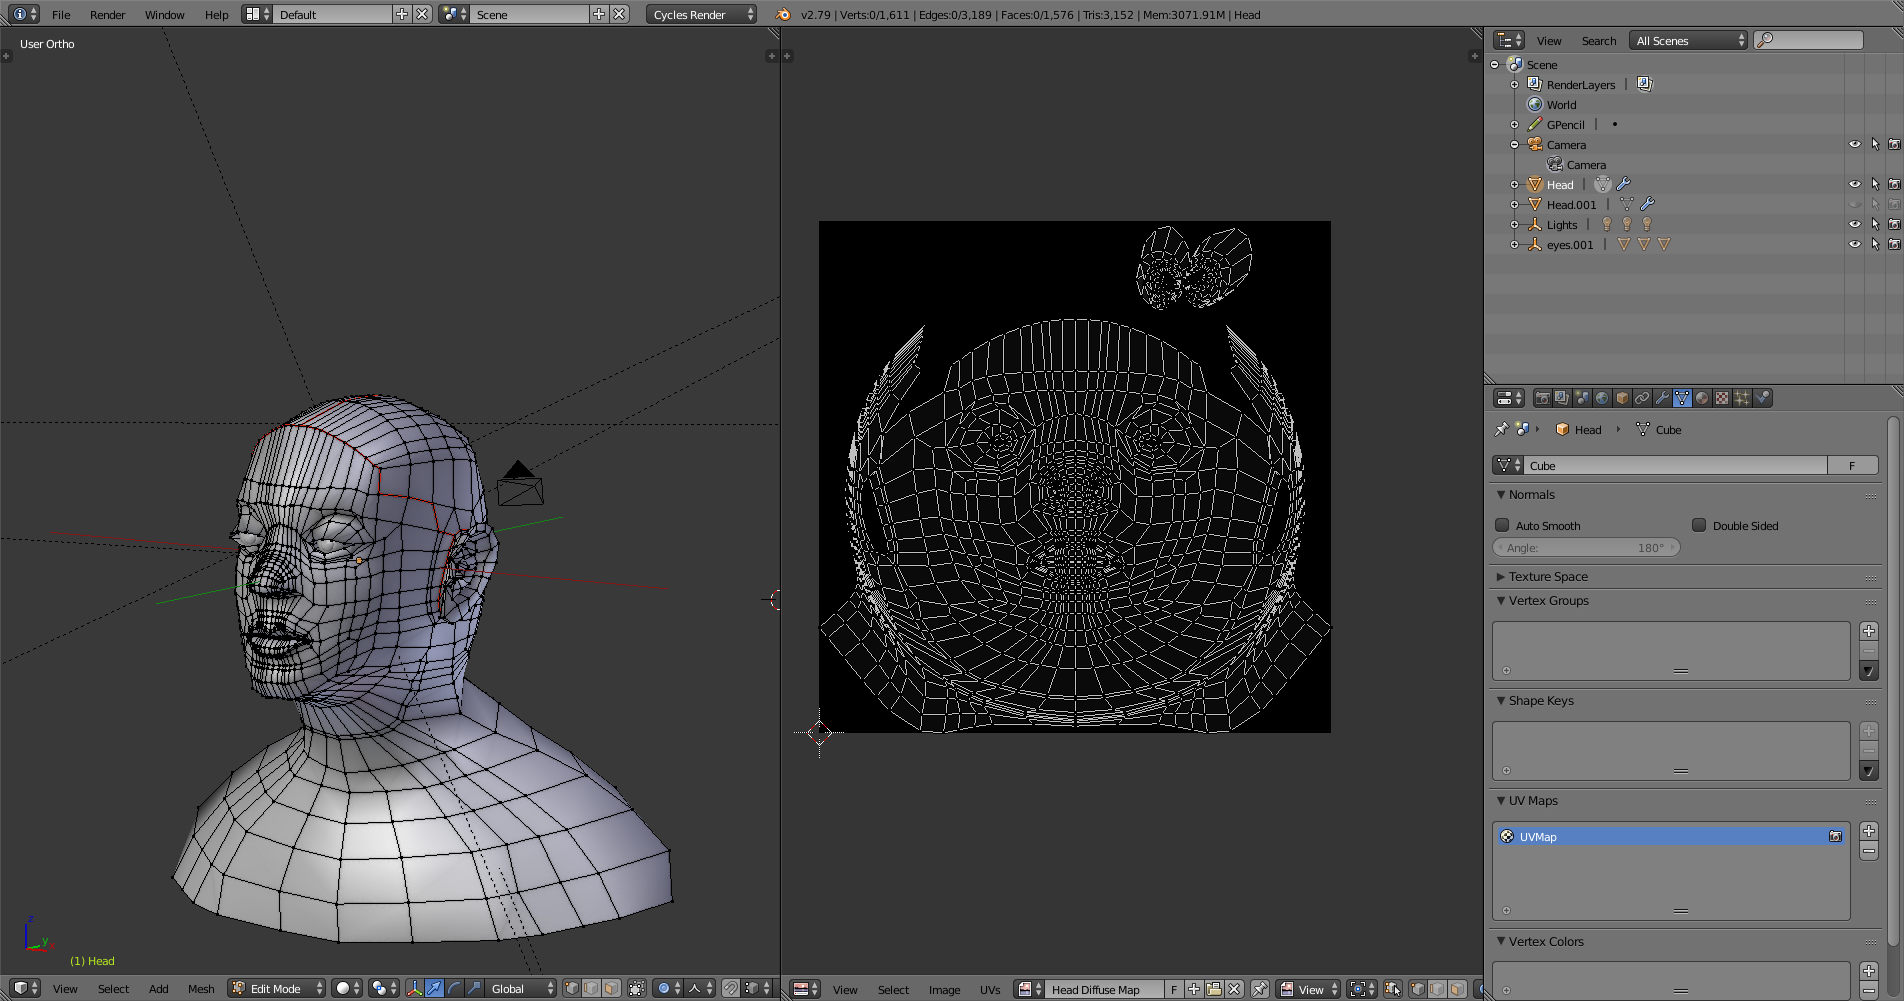Open the Scene properties tab icon
1904x1001 pixels.
1582,398
